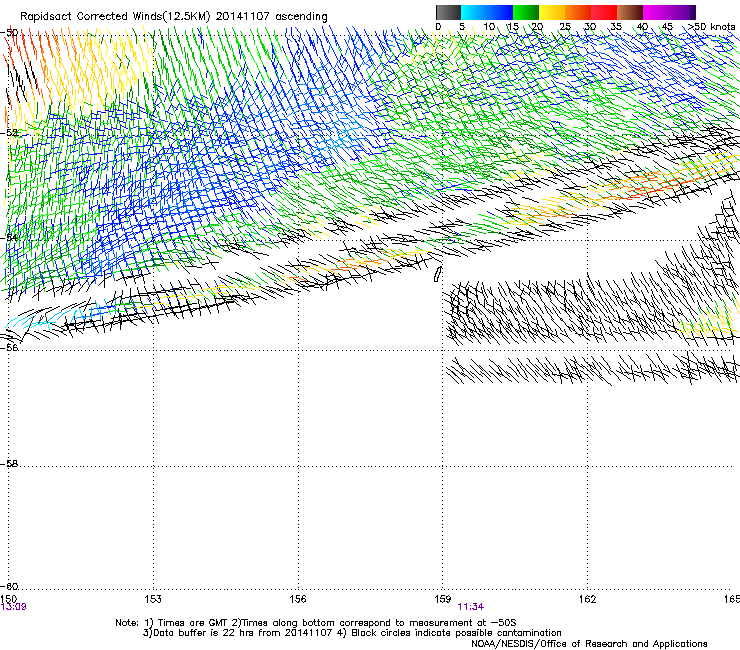The image size is (740, 650).
Task: Select the orange 25-30 knots legend color
Action: point(578,12)
